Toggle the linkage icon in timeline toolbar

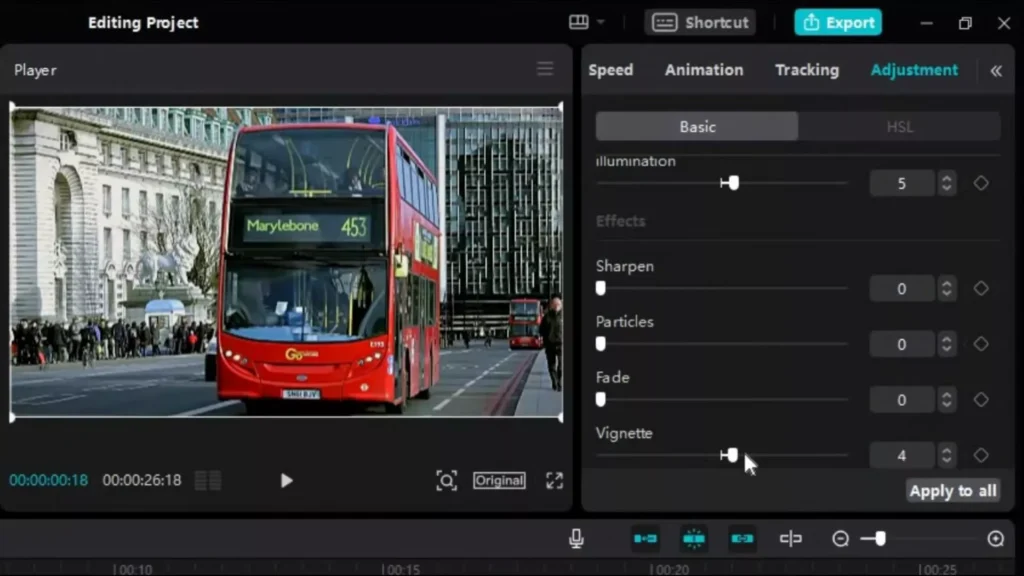click(741, 539)
